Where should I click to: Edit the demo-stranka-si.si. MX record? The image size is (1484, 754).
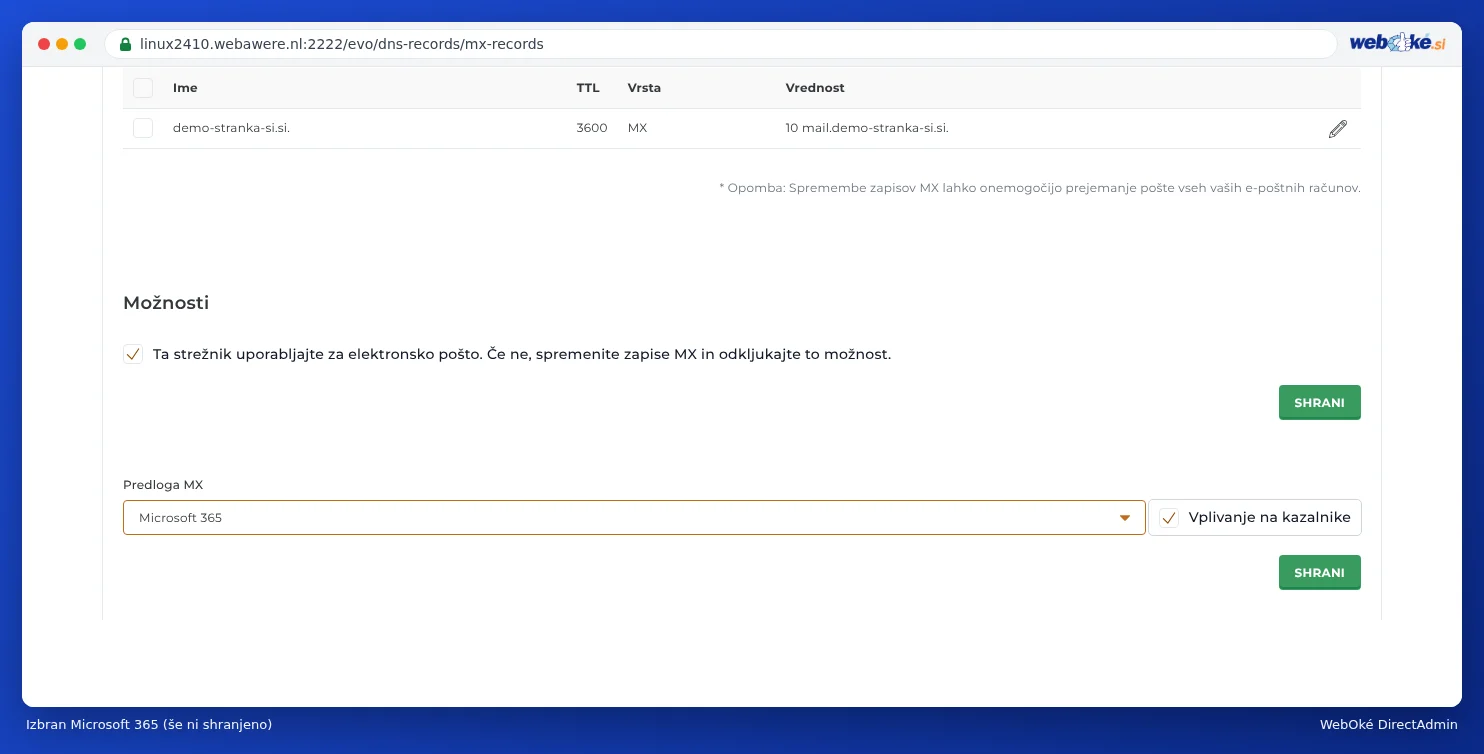pyautogui.click(x=1337, y=129)
